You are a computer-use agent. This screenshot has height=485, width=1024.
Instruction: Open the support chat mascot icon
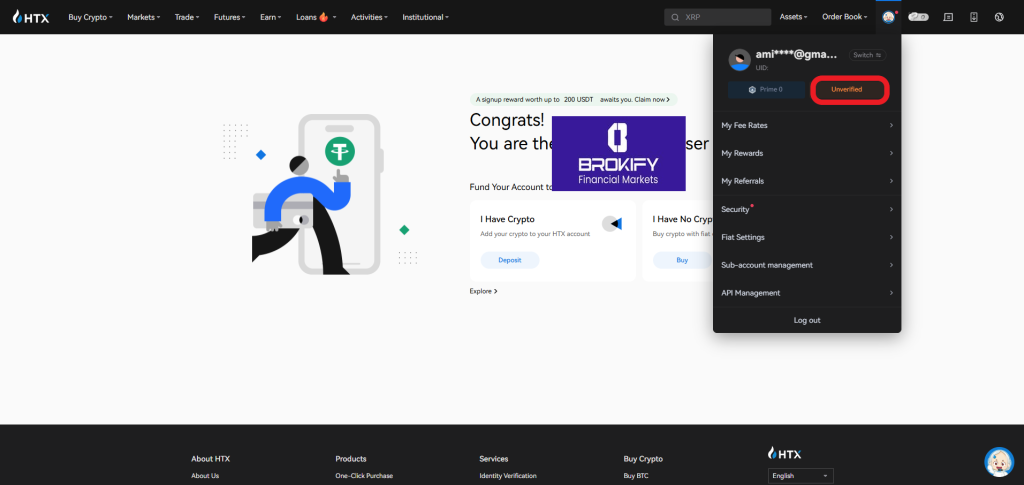click(x=999, y=461)
